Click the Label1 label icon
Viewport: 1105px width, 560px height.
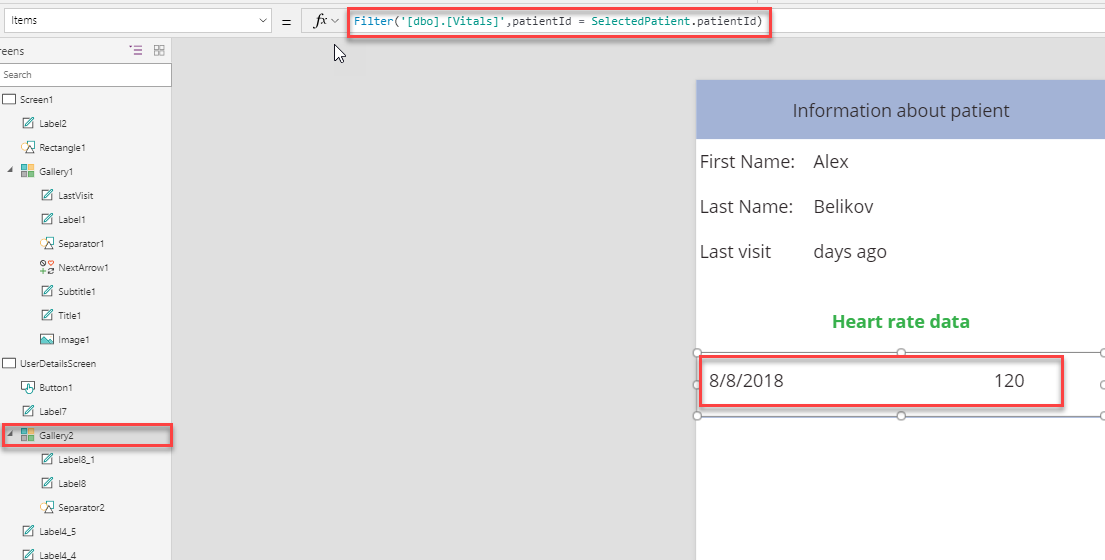(47, 219)
